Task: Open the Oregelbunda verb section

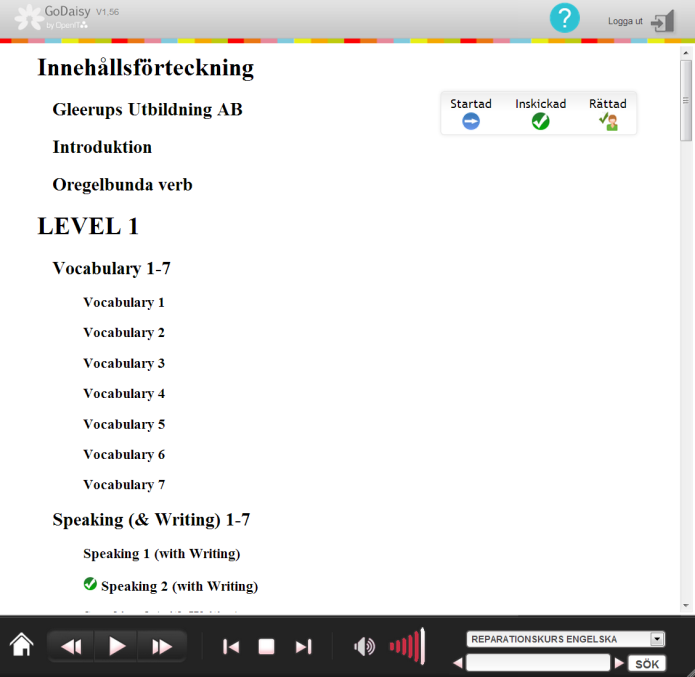Action: click(x=122, y=185)
